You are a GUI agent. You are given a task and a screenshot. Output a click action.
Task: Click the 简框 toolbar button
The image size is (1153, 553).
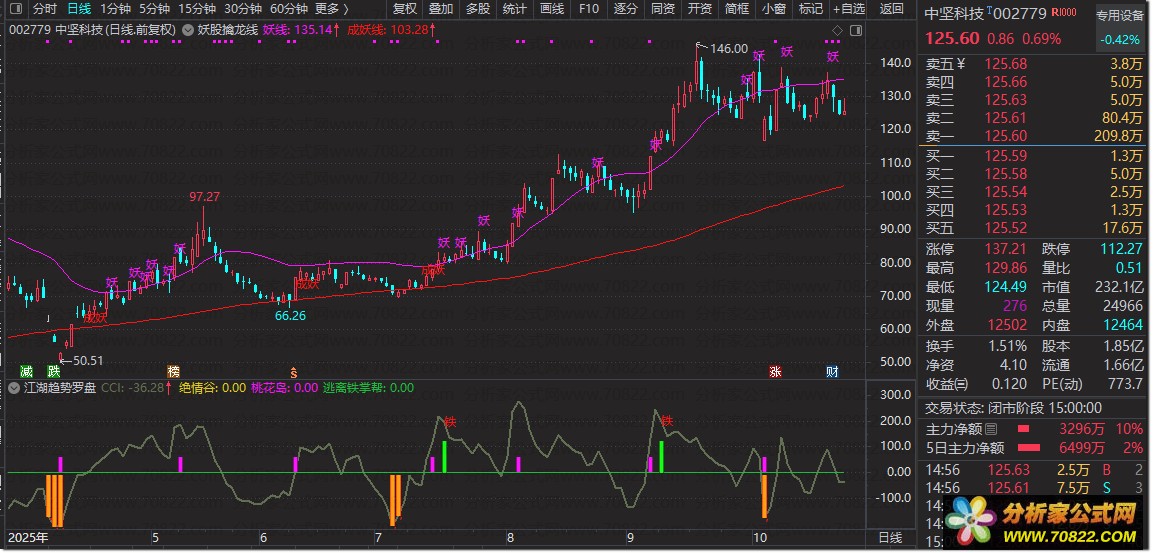point(737,10)
